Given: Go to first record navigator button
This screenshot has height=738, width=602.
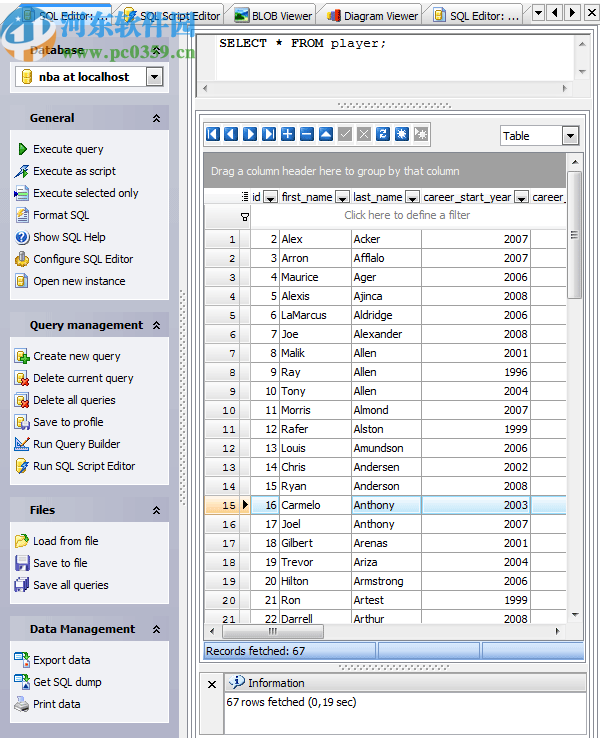Looking at the screenshot, I should (213, 135).
